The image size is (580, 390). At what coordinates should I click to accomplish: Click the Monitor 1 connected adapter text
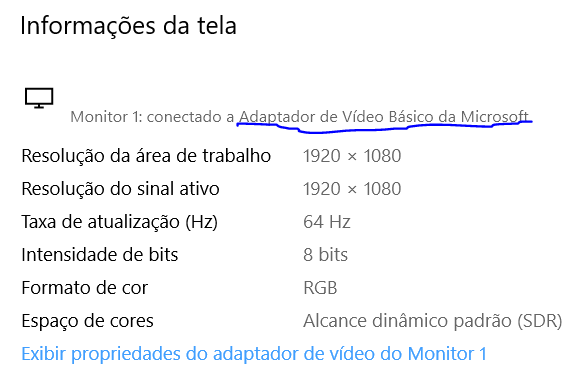(x=300, y=117)
